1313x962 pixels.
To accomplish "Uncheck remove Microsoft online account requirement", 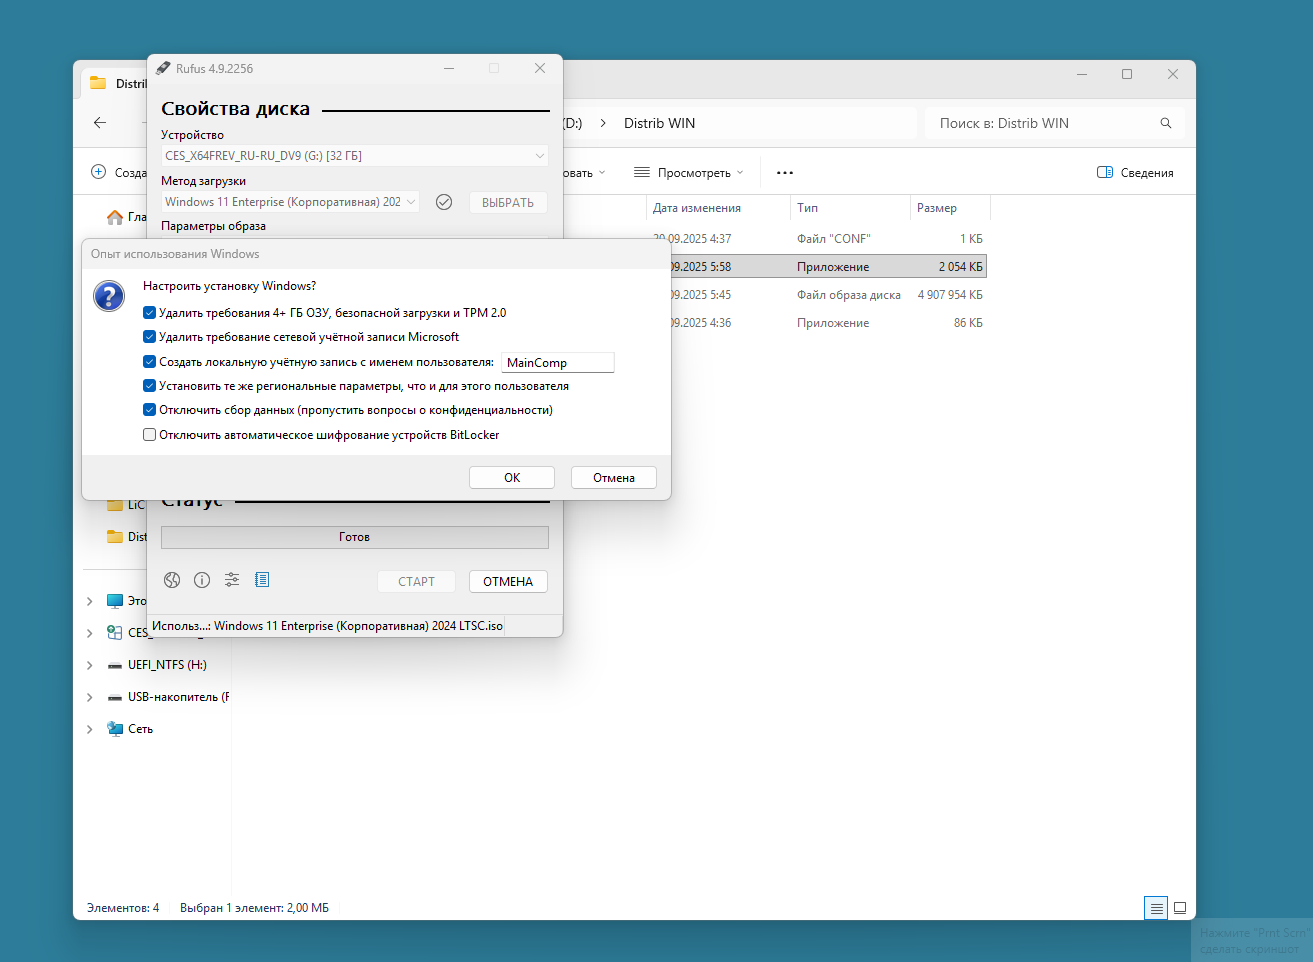I will tap(149, 337).
